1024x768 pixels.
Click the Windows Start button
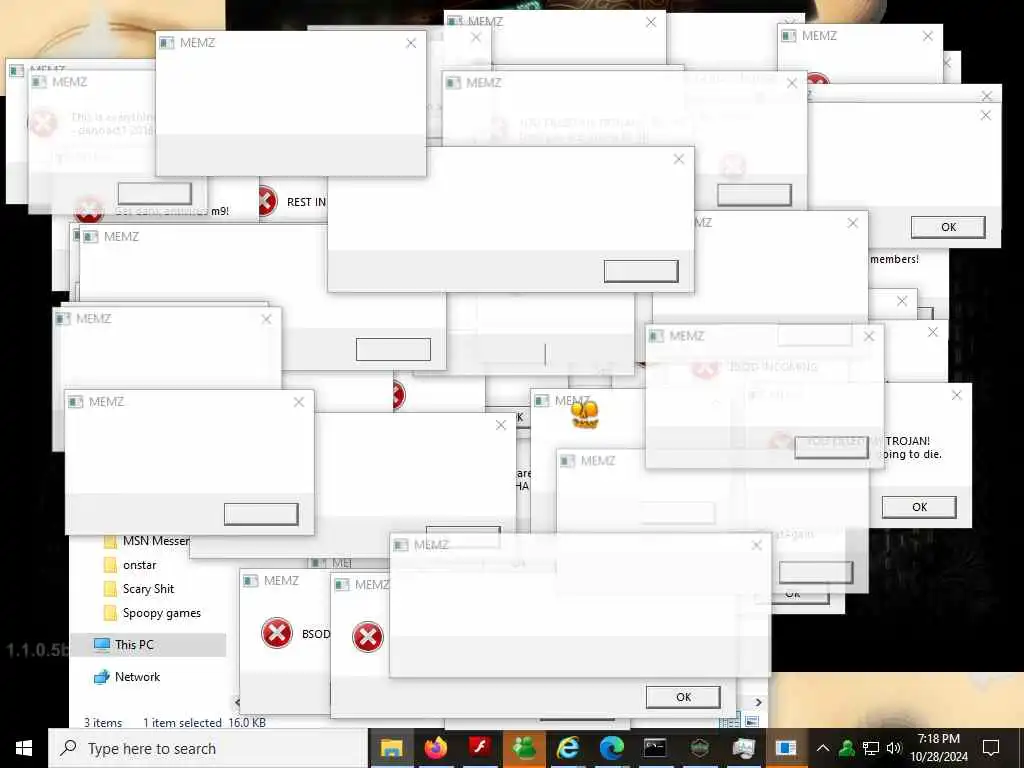click(x=24, y=748)
